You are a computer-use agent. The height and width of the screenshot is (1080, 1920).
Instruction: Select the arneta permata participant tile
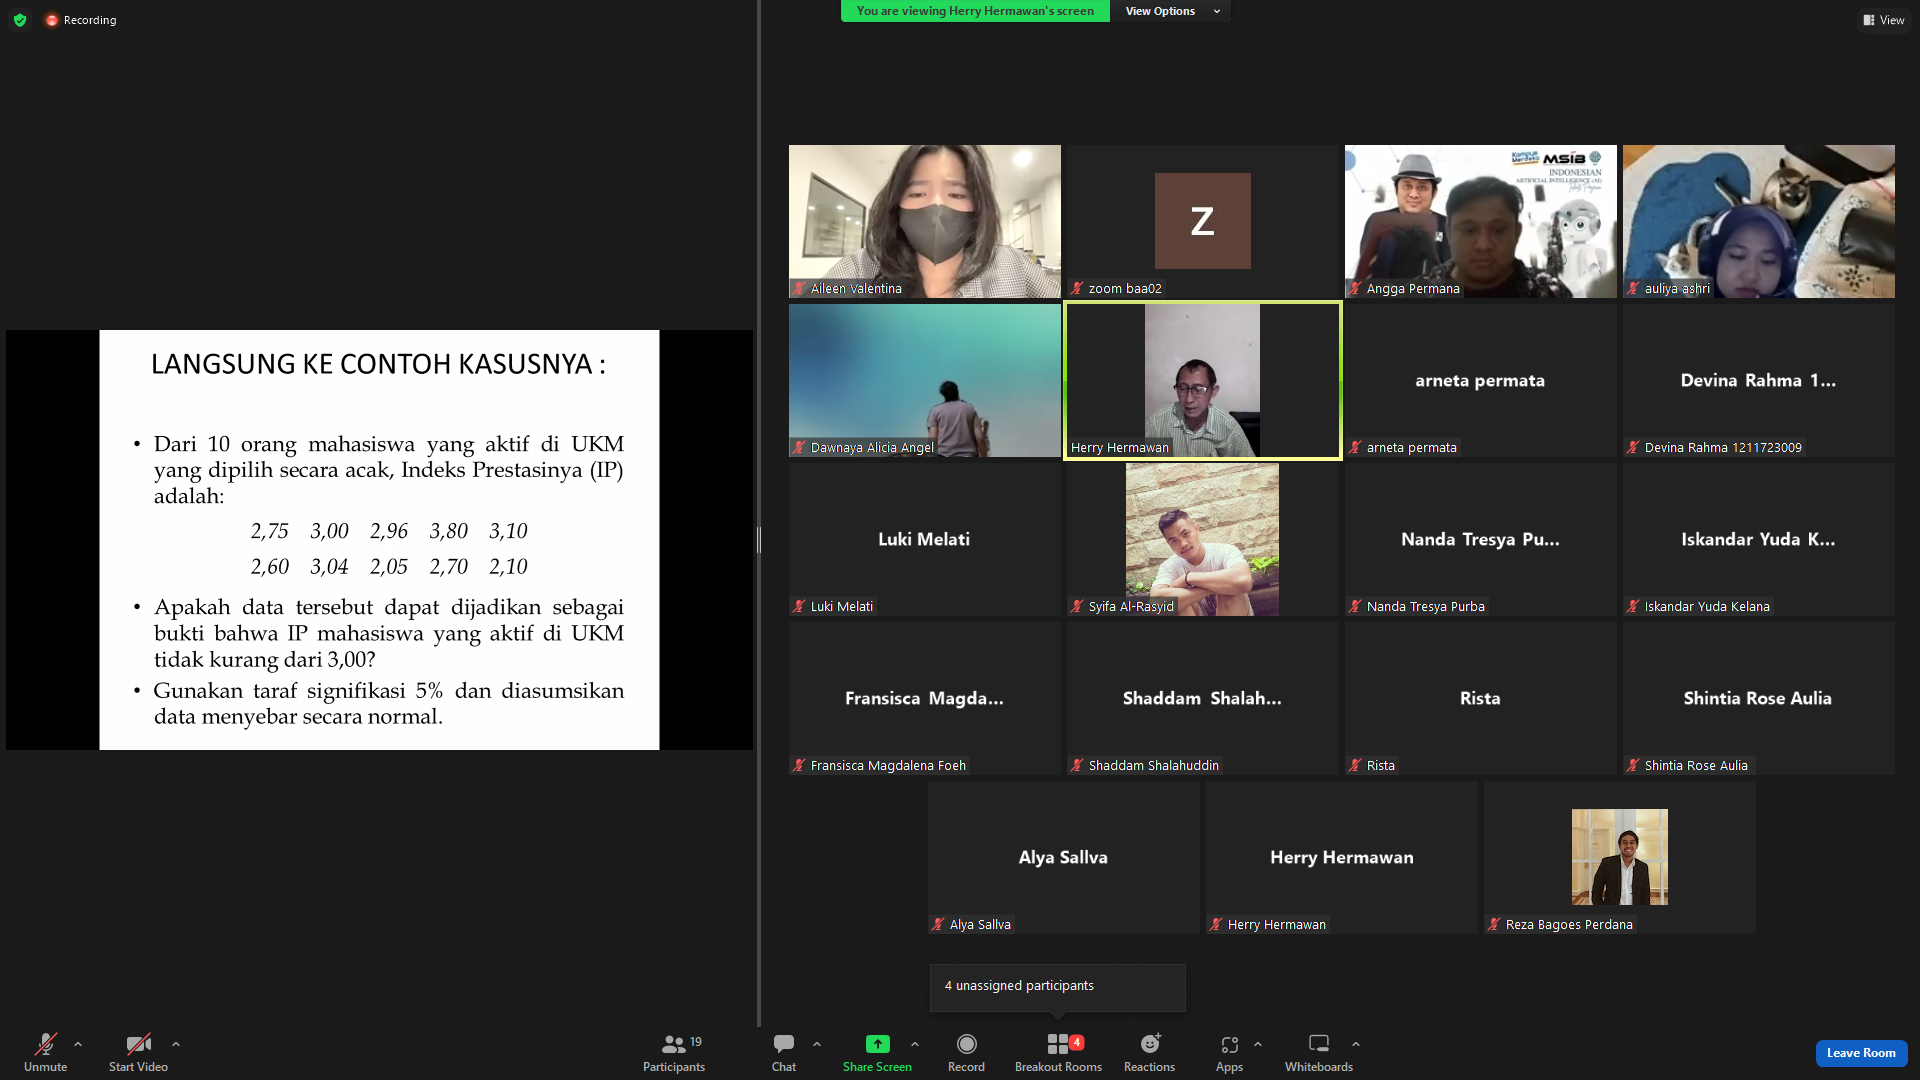click(1480, 380)
